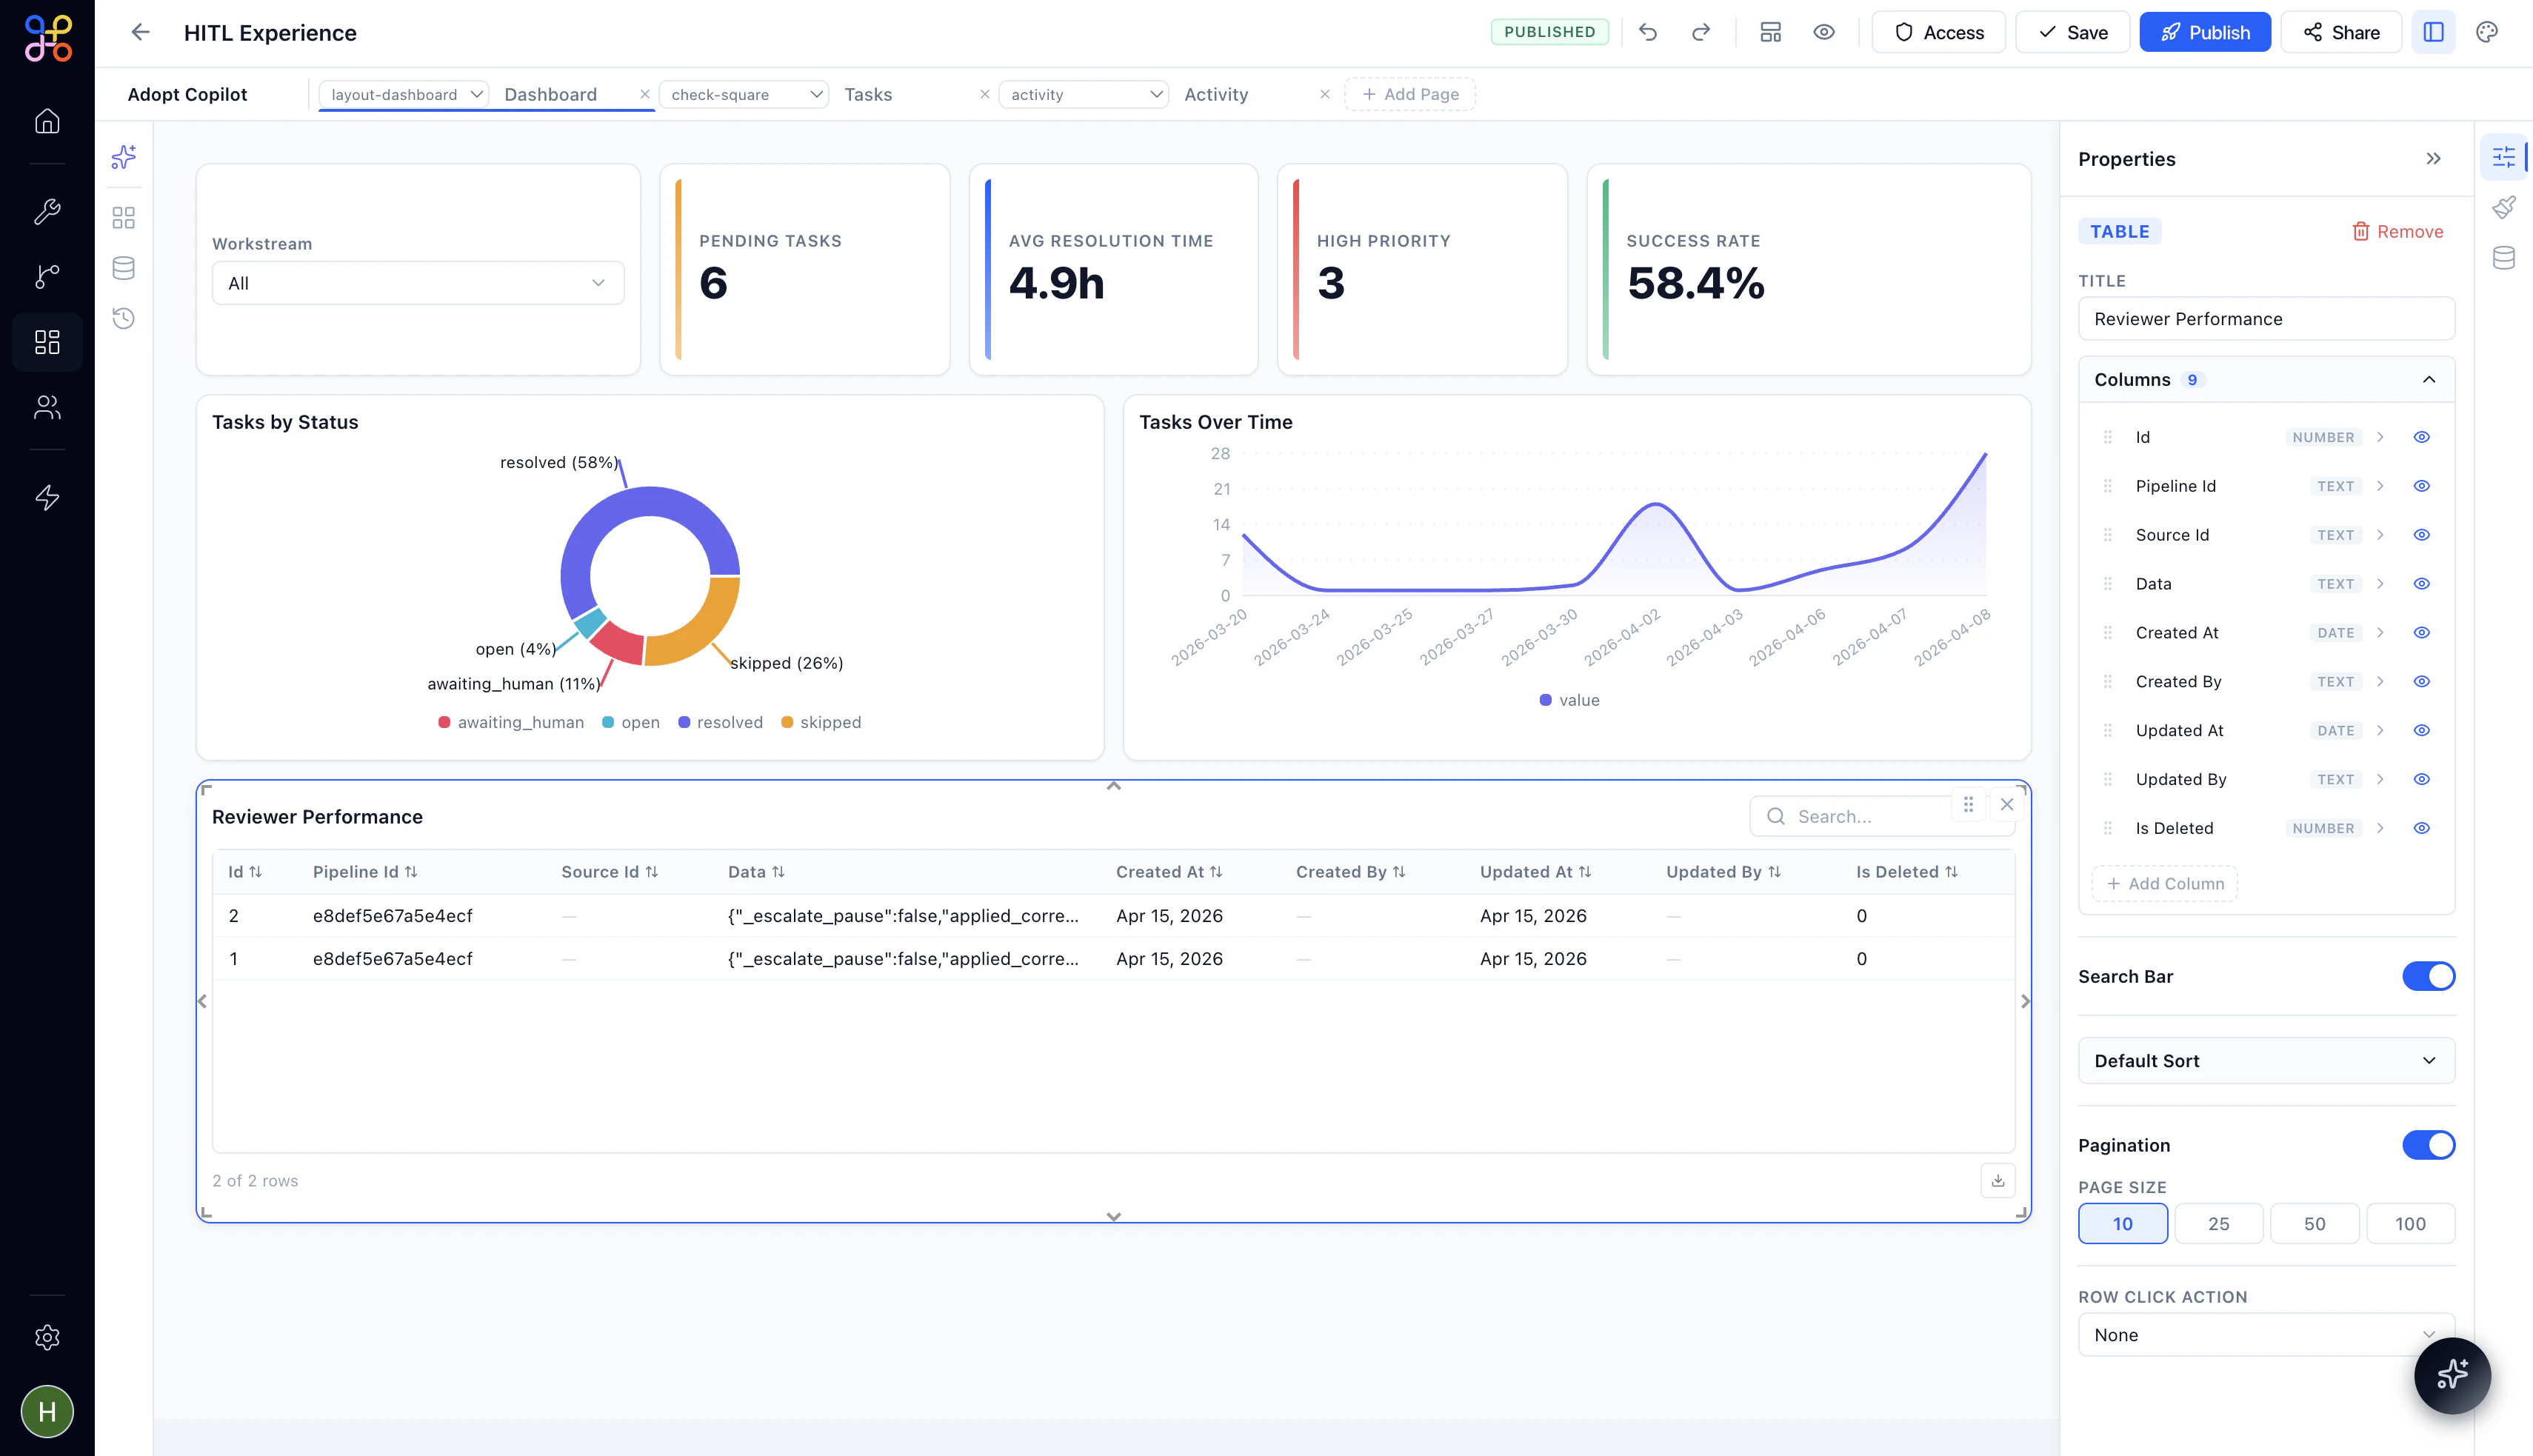Switch to the Activity page tab

tap(1216, 94)
